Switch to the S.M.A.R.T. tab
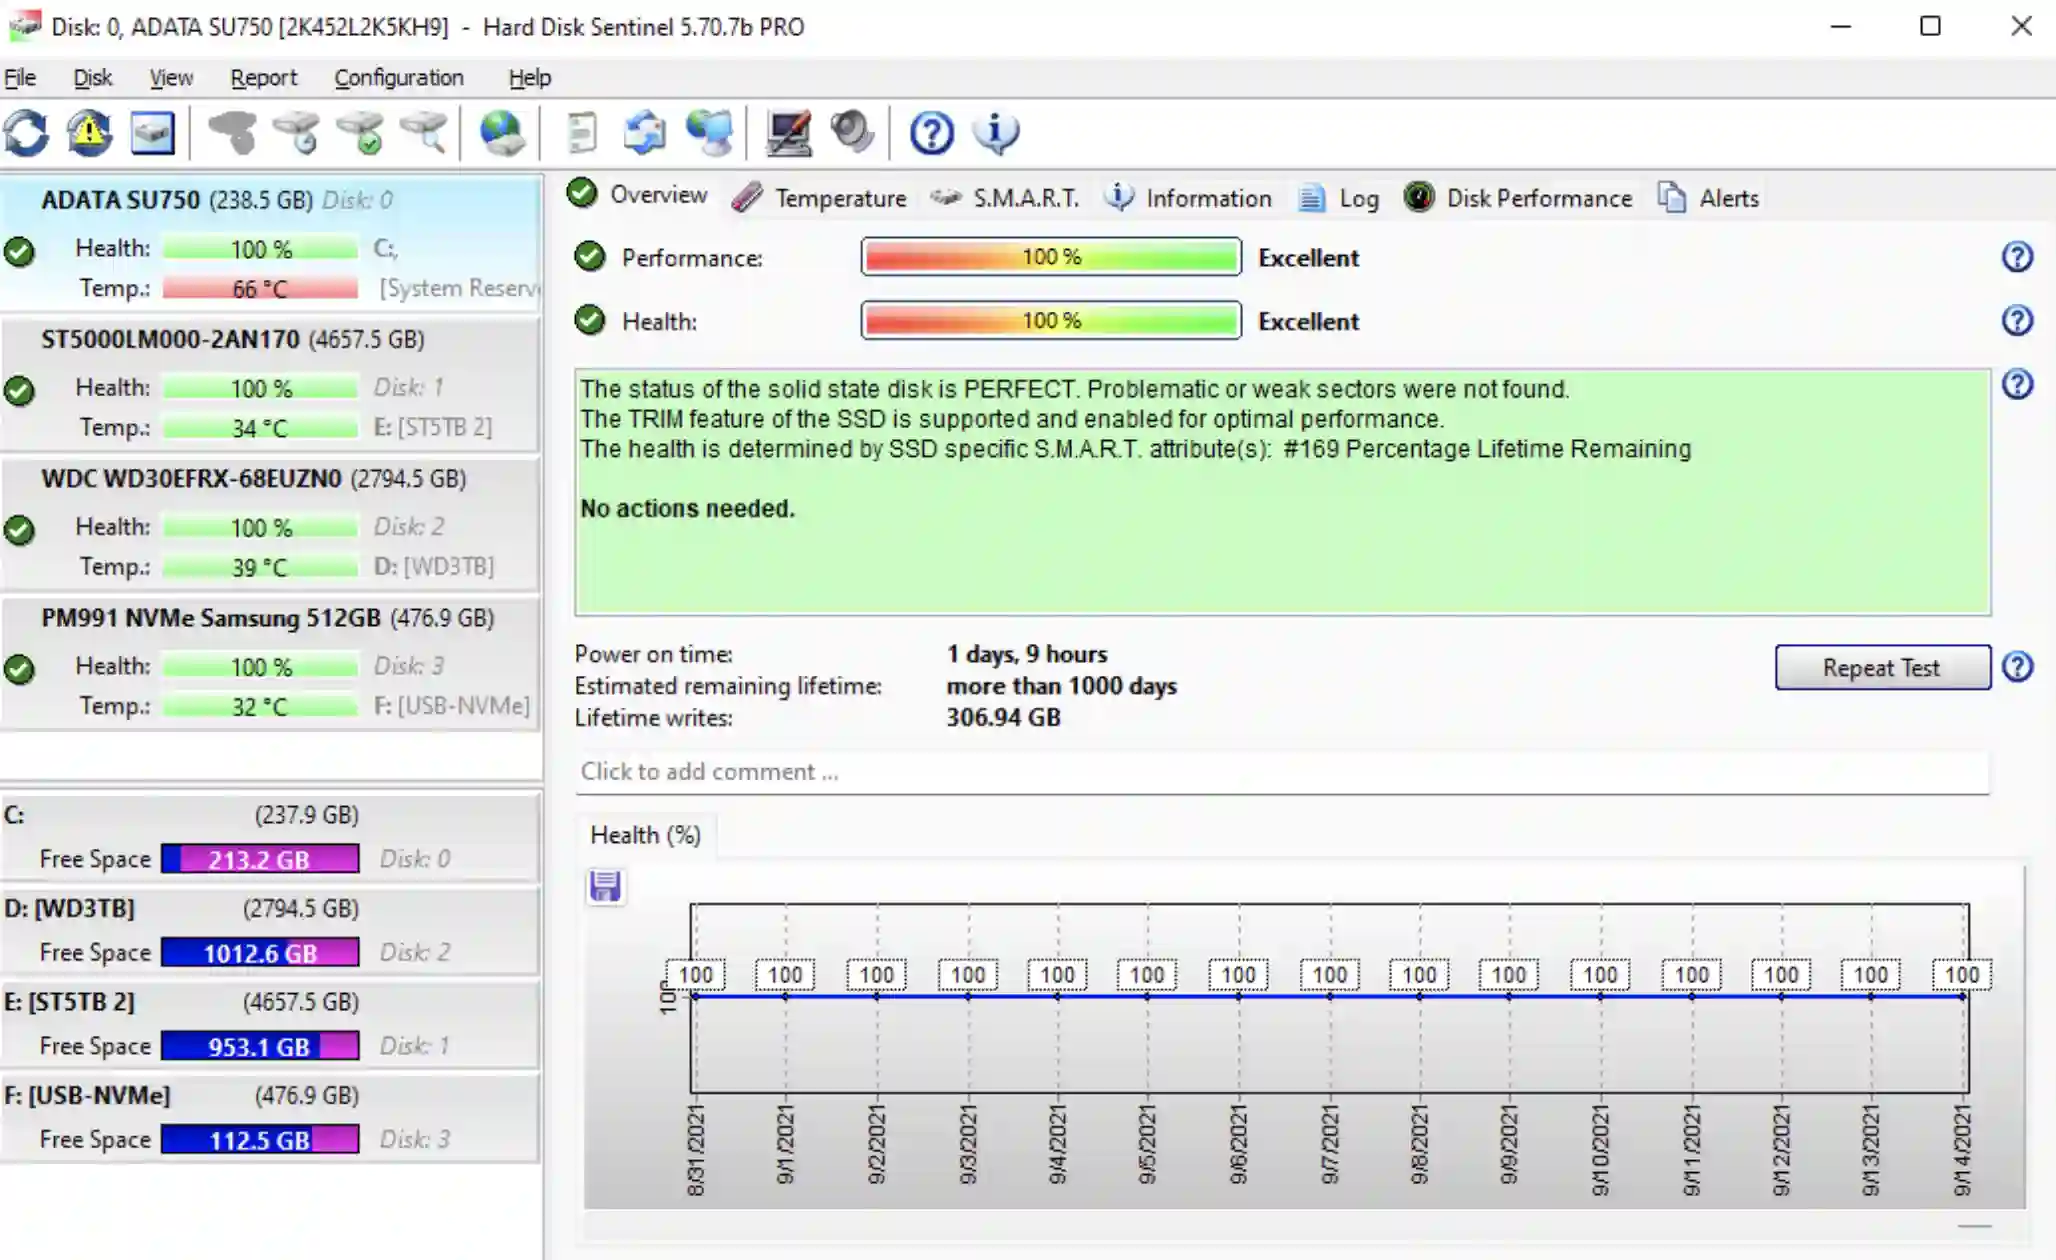This screenshot has width=2056, height=1260. point(1005,198)
